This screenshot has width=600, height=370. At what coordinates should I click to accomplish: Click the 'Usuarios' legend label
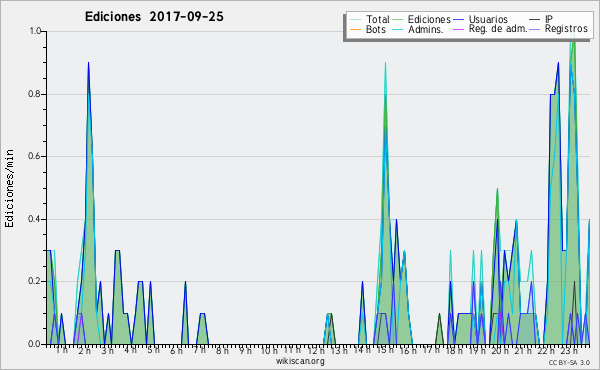click(x=488, y=19)
